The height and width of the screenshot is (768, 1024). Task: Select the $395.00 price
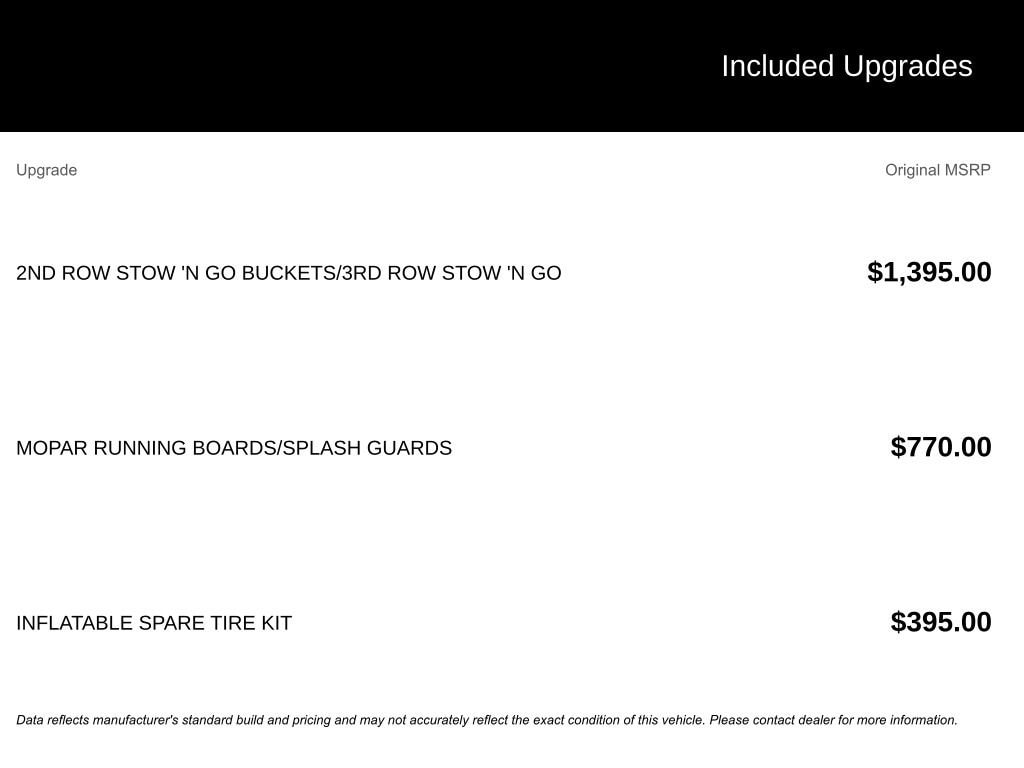[x=941, y=622]
